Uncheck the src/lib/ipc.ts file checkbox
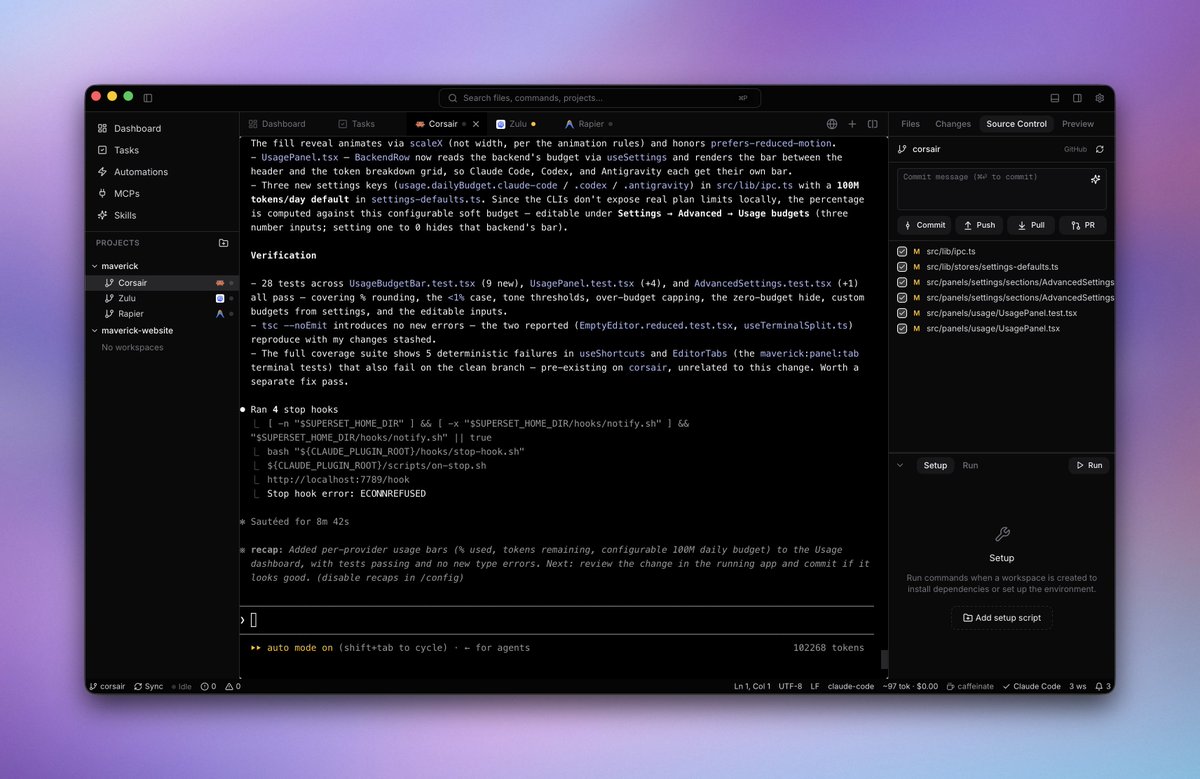The image size is (1200, 779). (x=903, y=251)
